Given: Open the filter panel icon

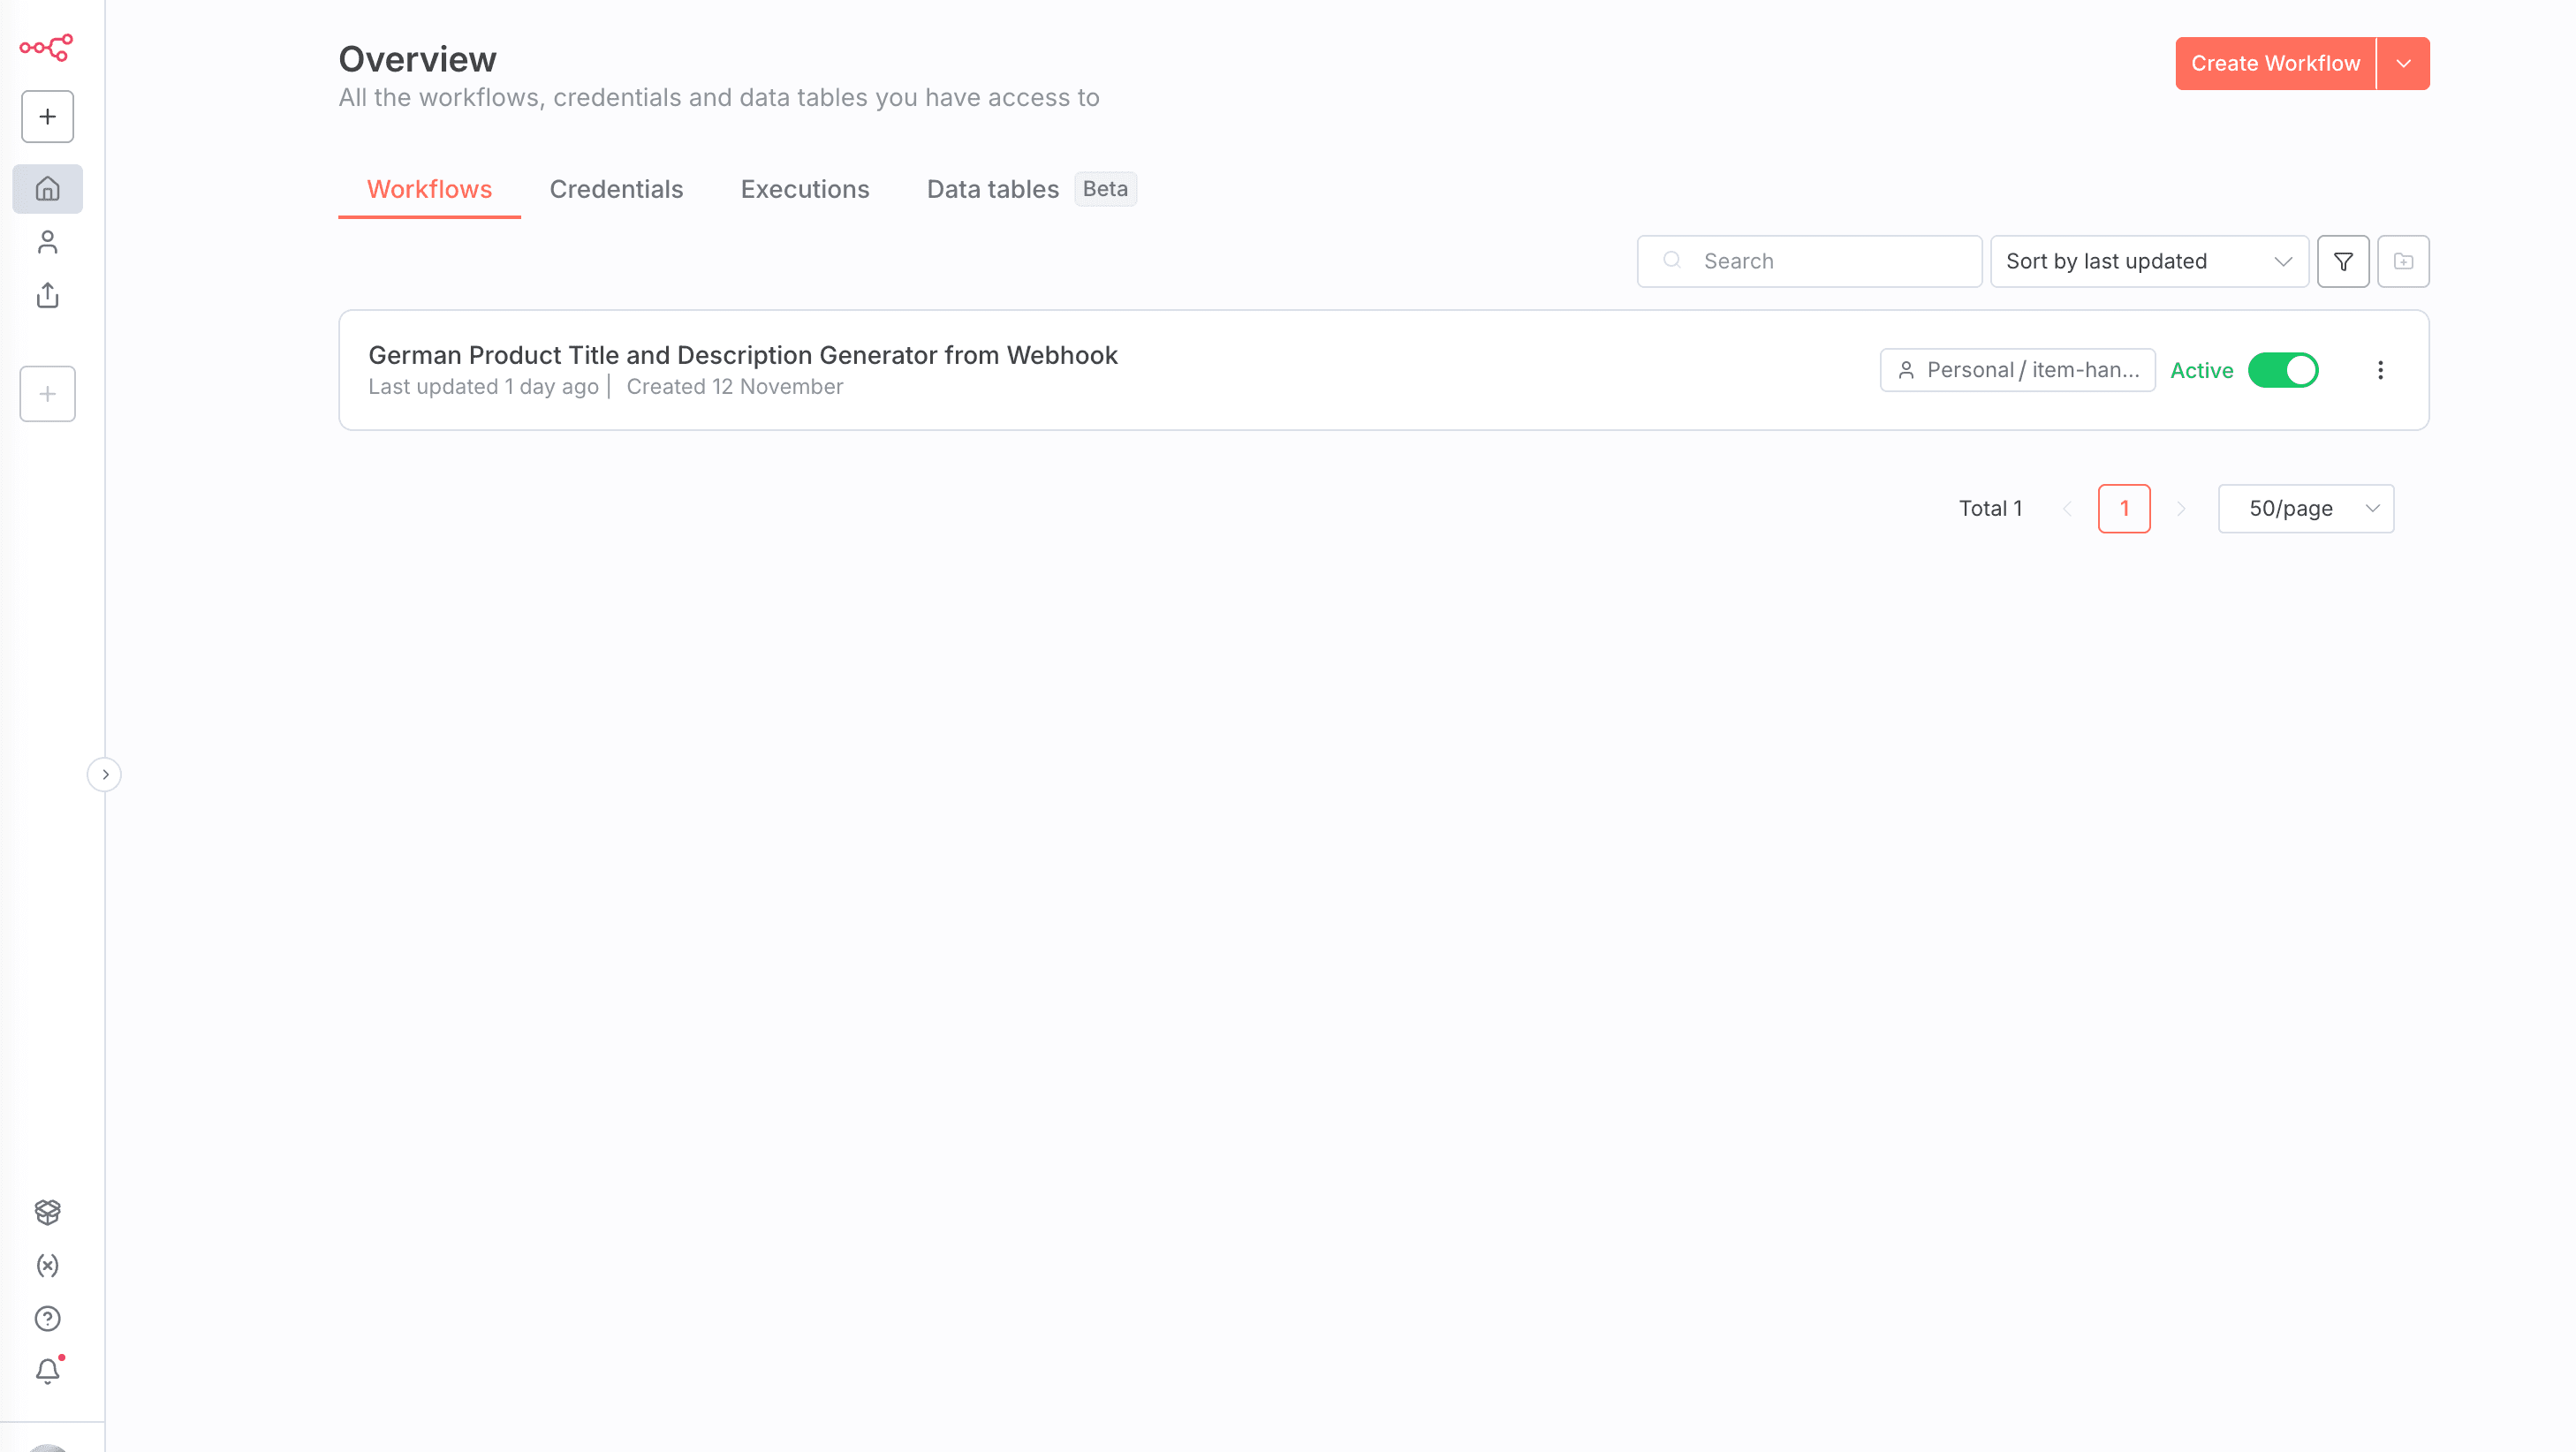Looking at the screenshot, I should (x=2342, y=261).
